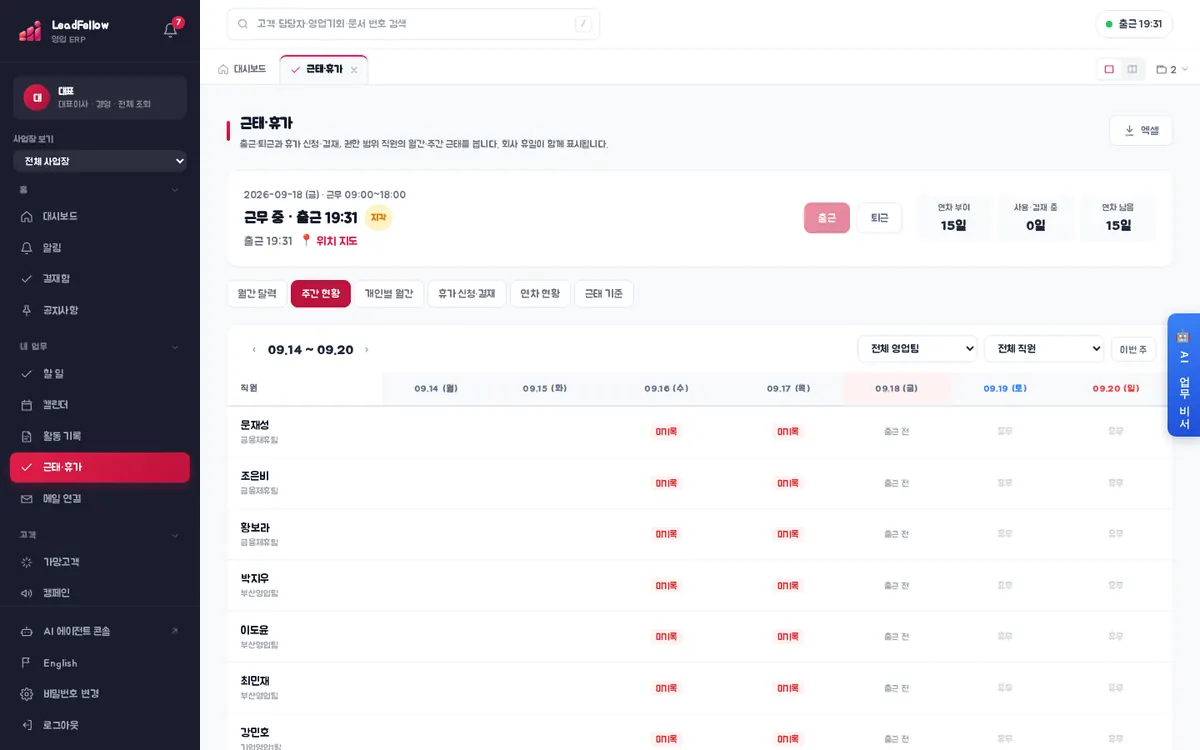
Task: Select the 월간 달력 tab
Action: (x=257, y=294)
